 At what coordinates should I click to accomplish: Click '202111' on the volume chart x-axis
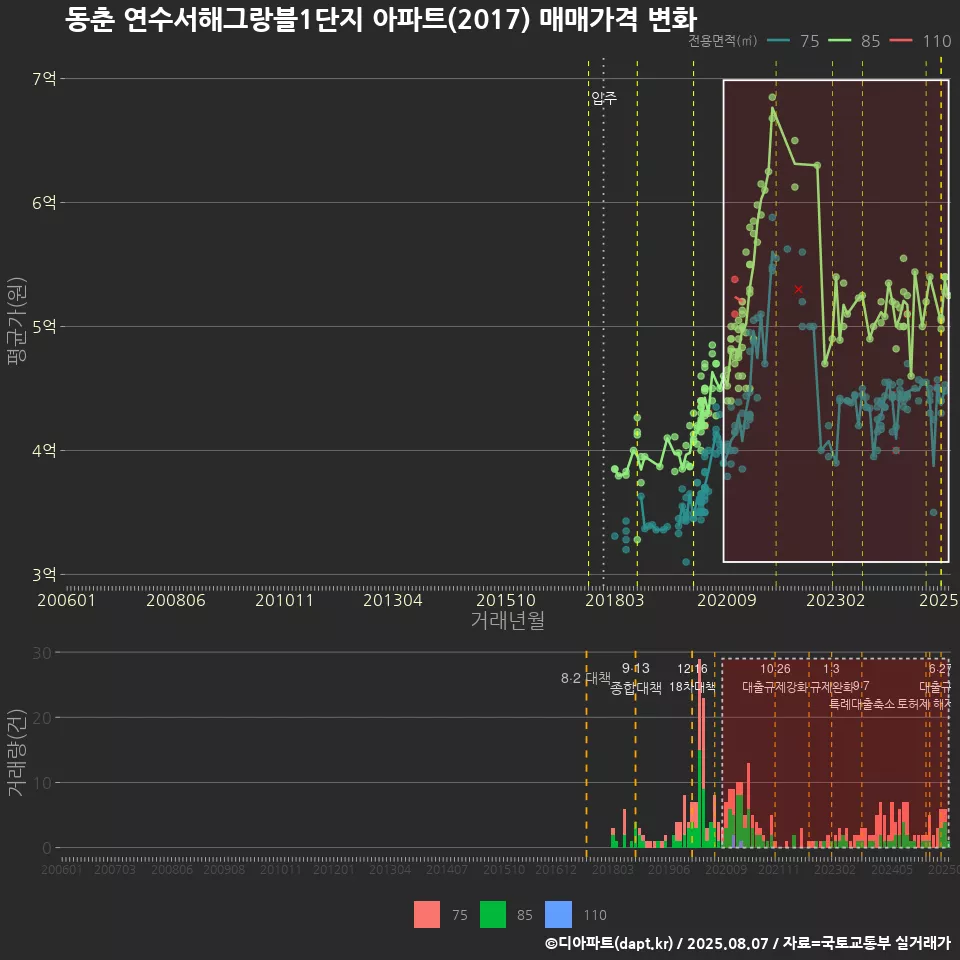(779, 869)
